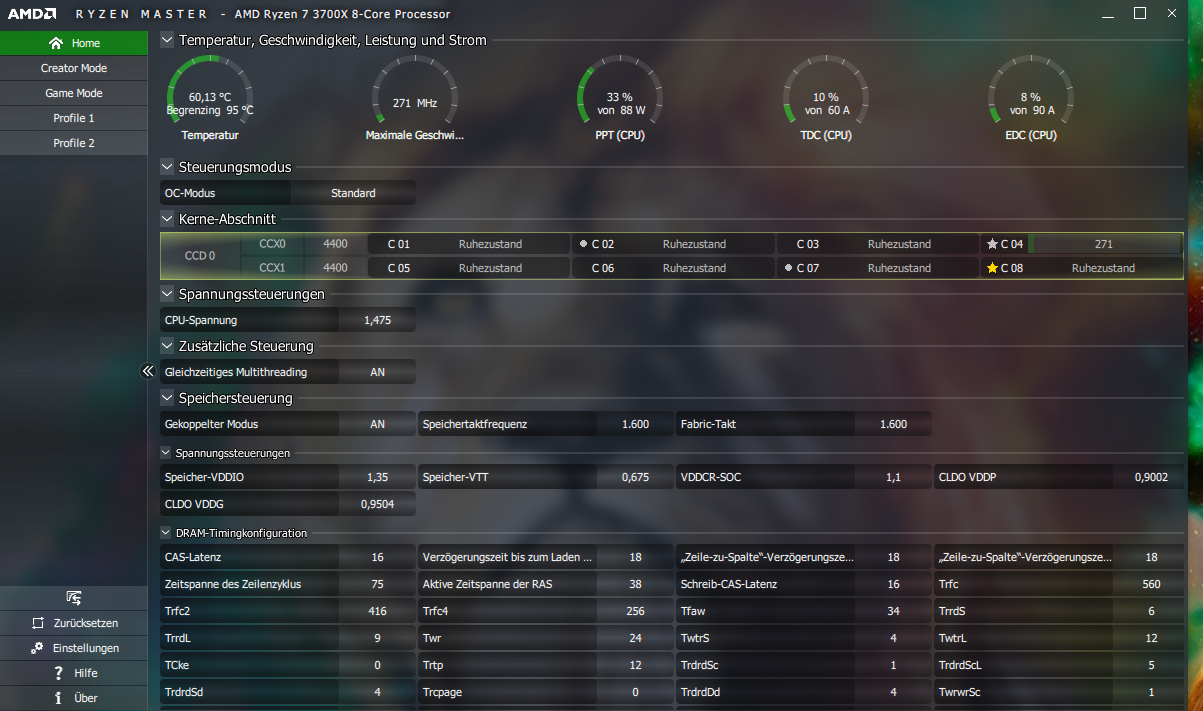Open the Home tab in sidebar
Image resolution: width=1203 pixels, height=711 pixels.
74,43
